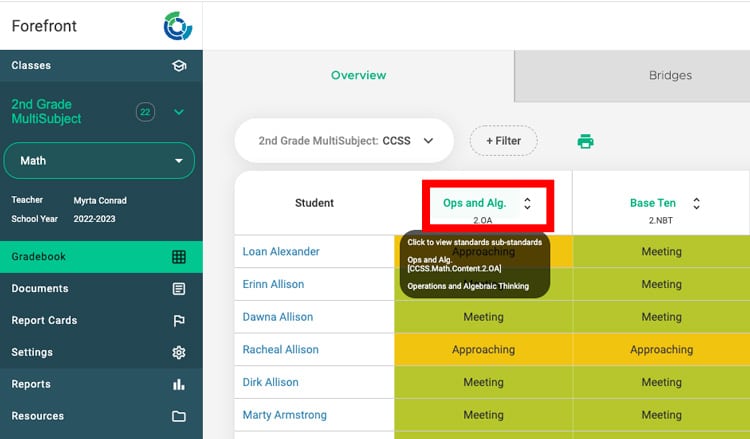Open student Racheal Allison

click(x=280, y=350)
